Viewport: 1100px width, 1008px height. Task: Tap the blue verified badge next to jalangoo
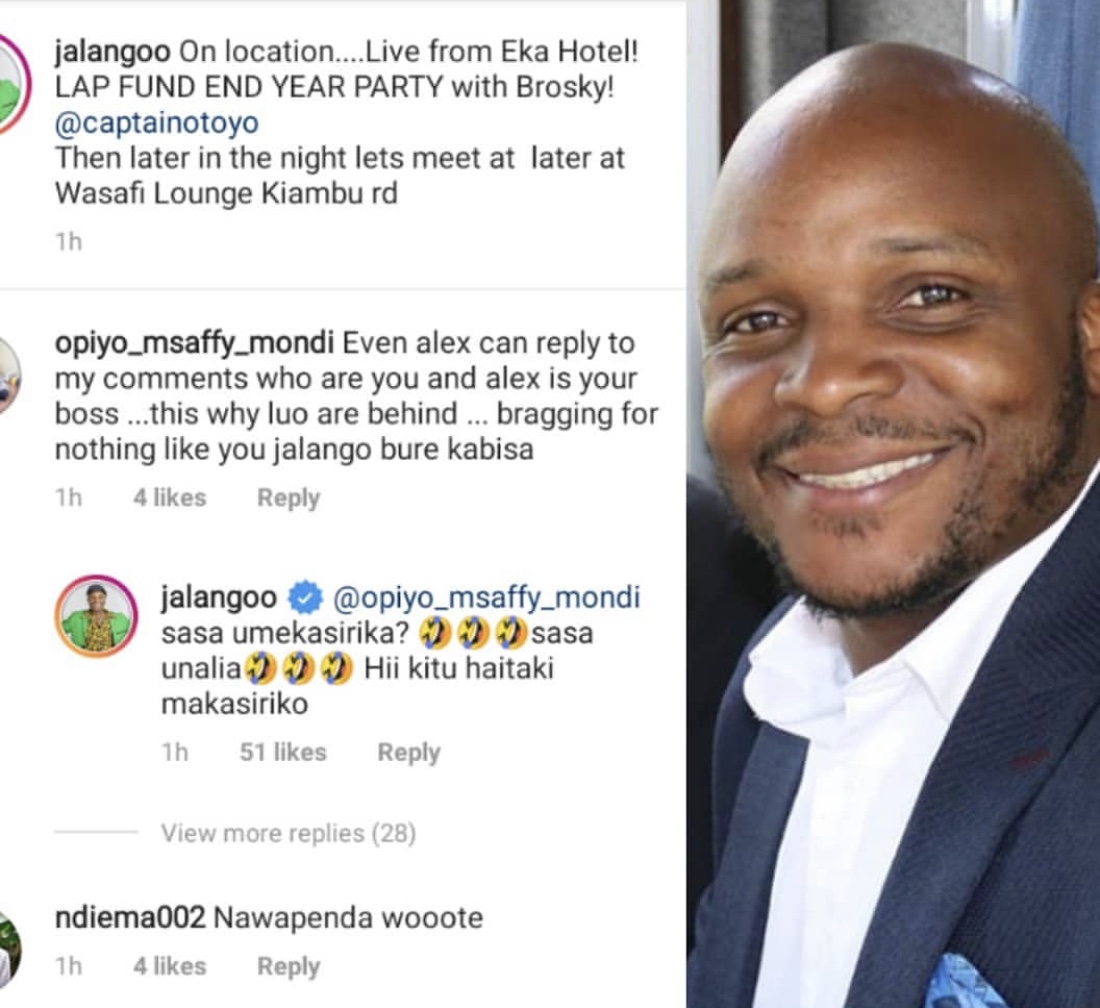306,597
